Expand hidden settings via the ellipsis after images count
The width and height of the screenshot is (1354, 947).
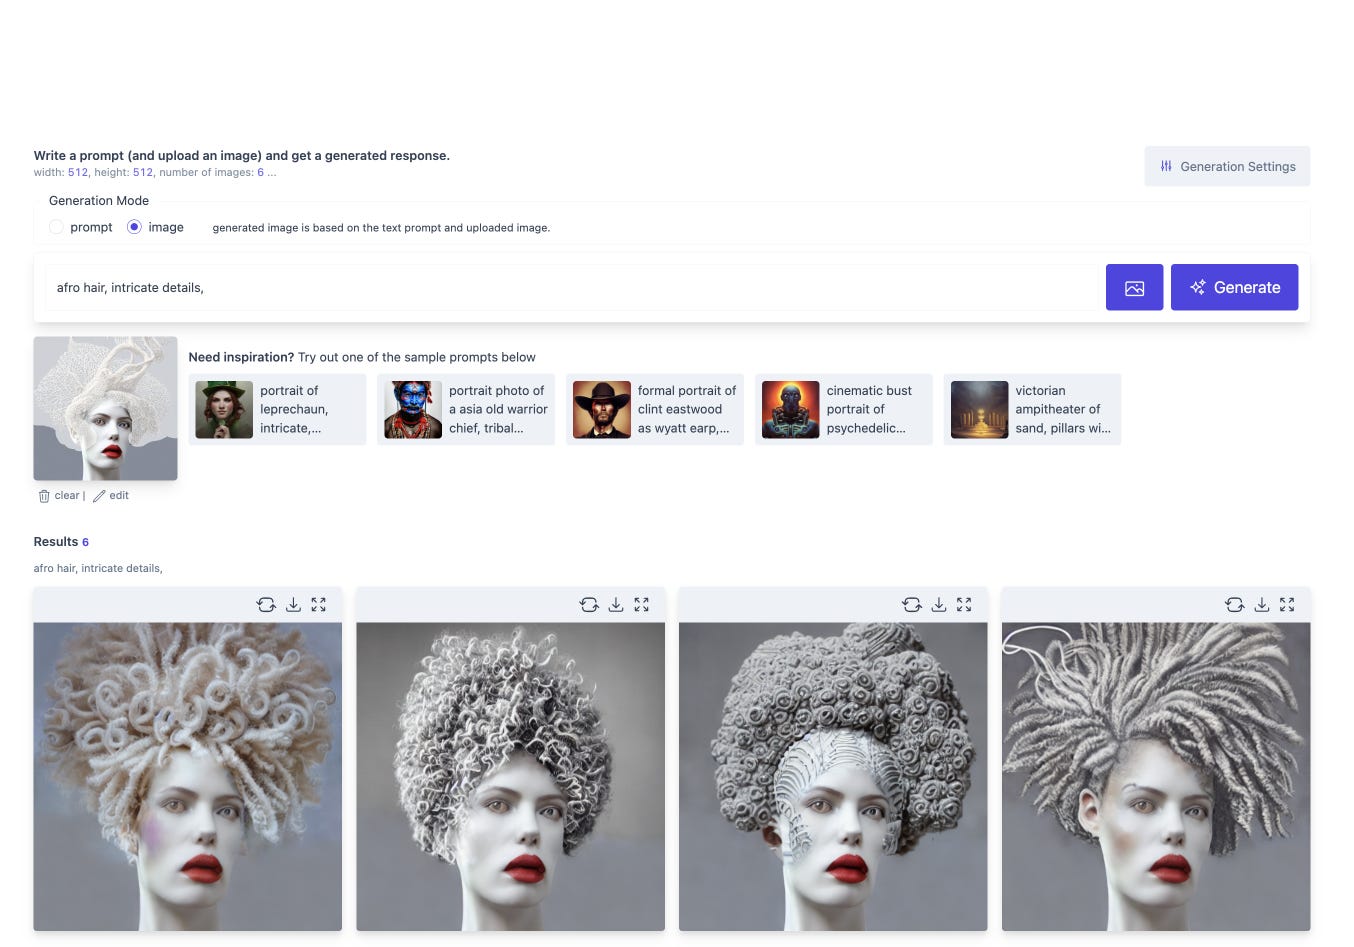(271, 172)
